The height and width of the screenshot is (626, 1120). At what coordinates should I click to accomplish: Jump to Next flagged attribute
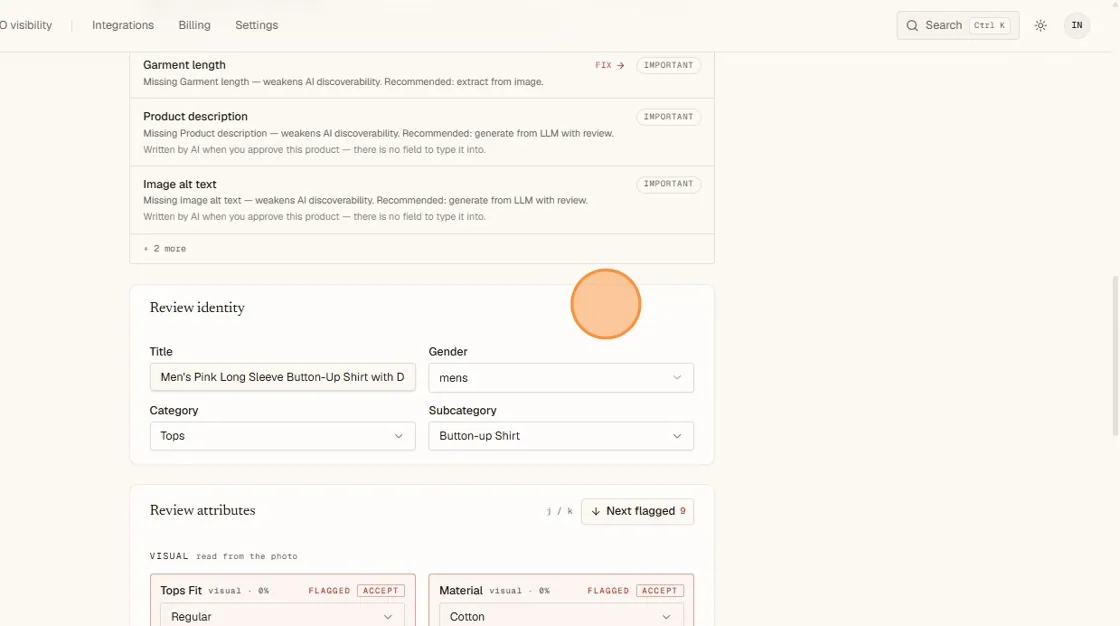[637, 511]
